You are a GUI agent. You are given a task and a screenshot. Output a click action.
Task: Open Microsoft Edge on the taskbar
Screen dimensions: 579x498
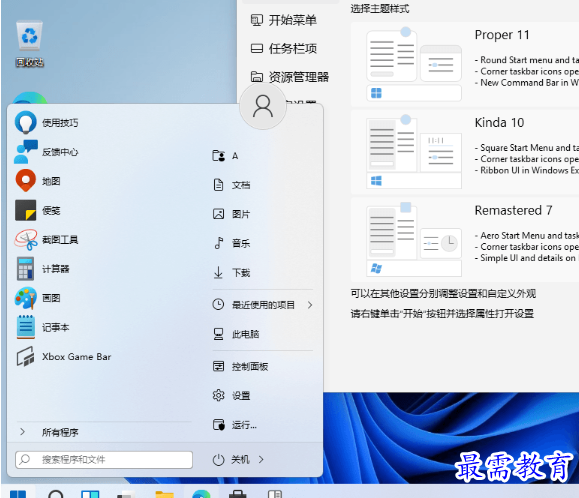click(x=201, y=494)
